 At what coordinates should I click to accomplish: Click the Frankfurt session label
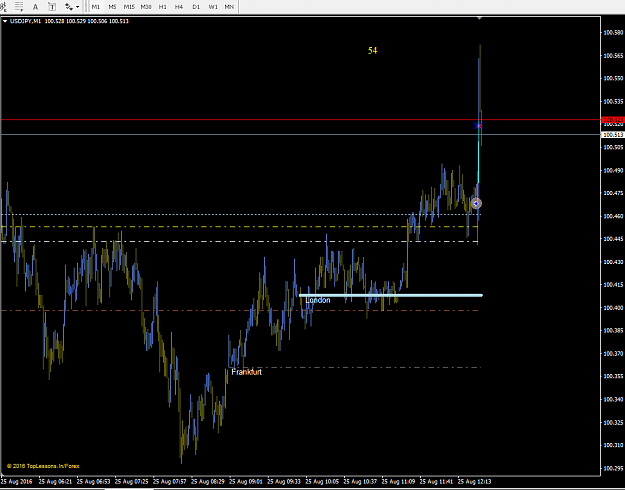(x=247, y=372)
